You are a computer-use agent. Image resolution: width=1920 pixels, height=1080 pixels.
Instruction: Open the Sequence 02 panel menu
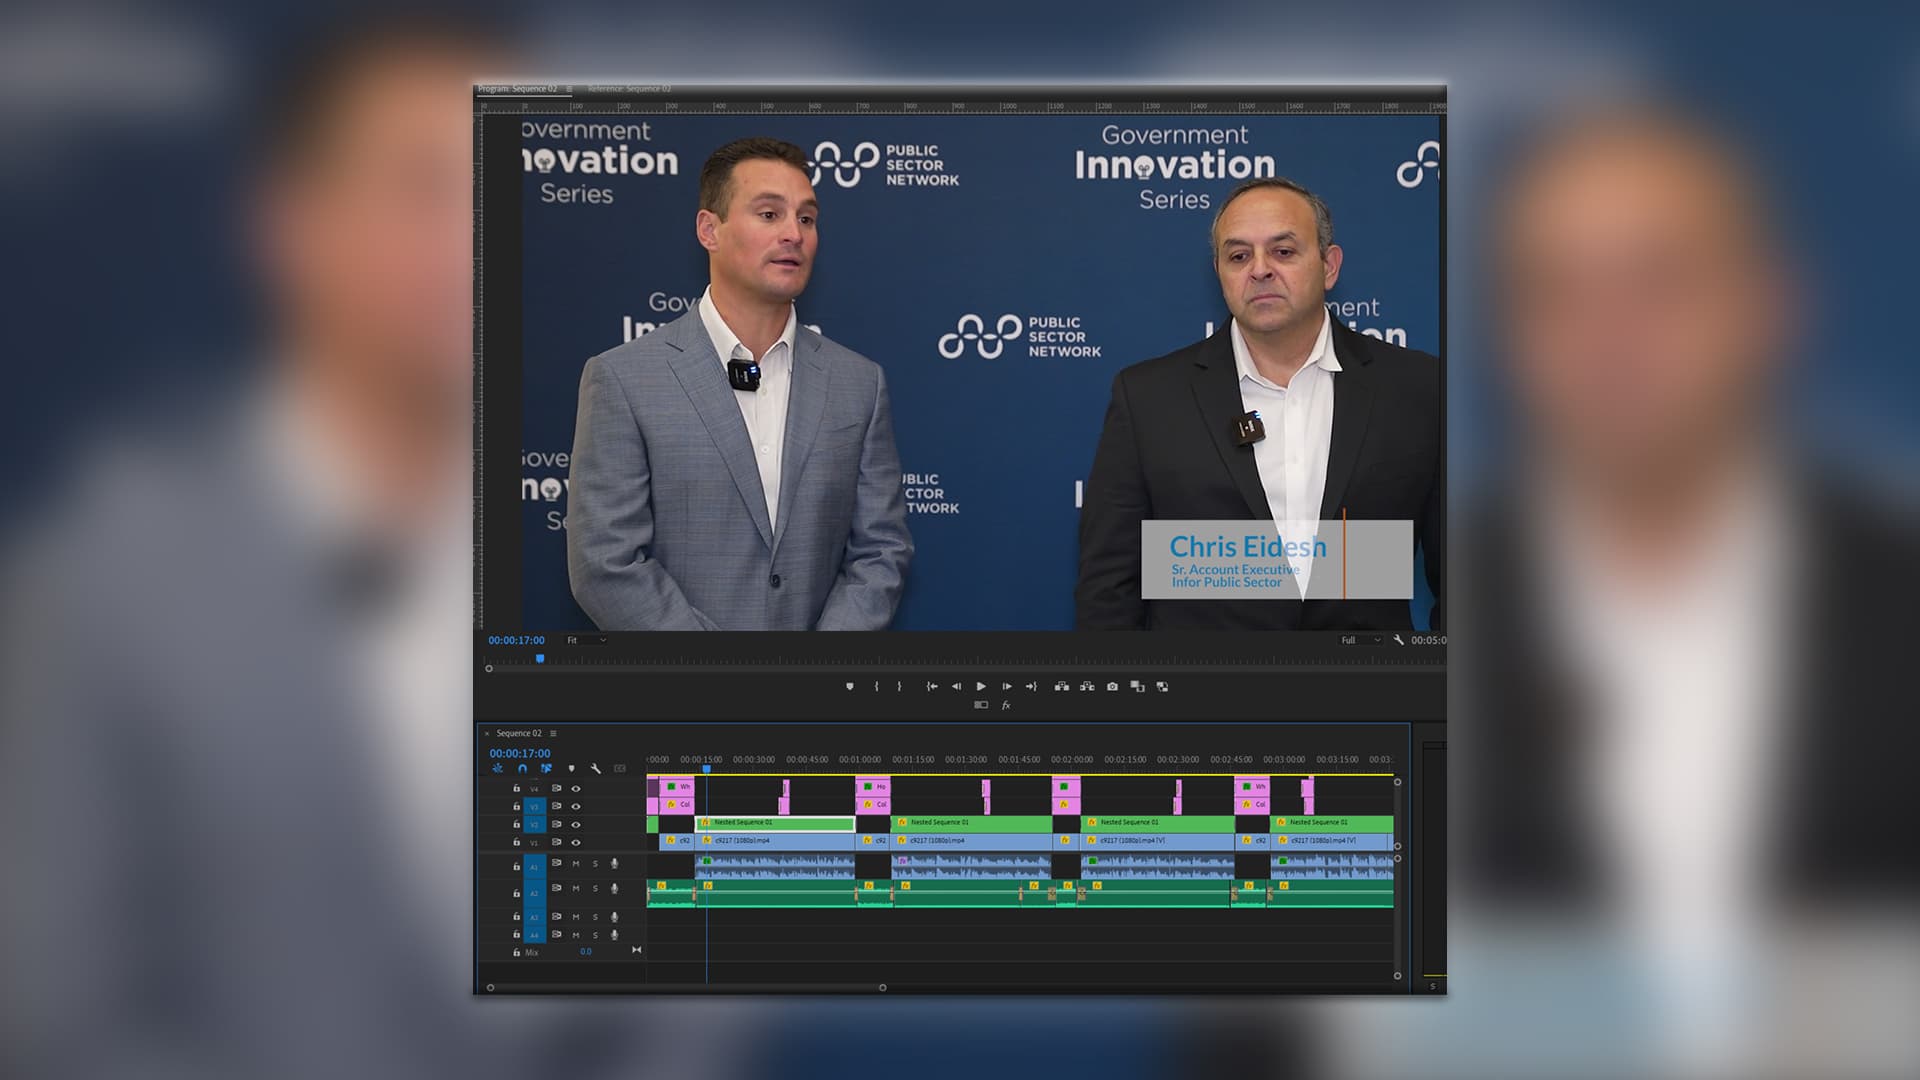(553, 733)
